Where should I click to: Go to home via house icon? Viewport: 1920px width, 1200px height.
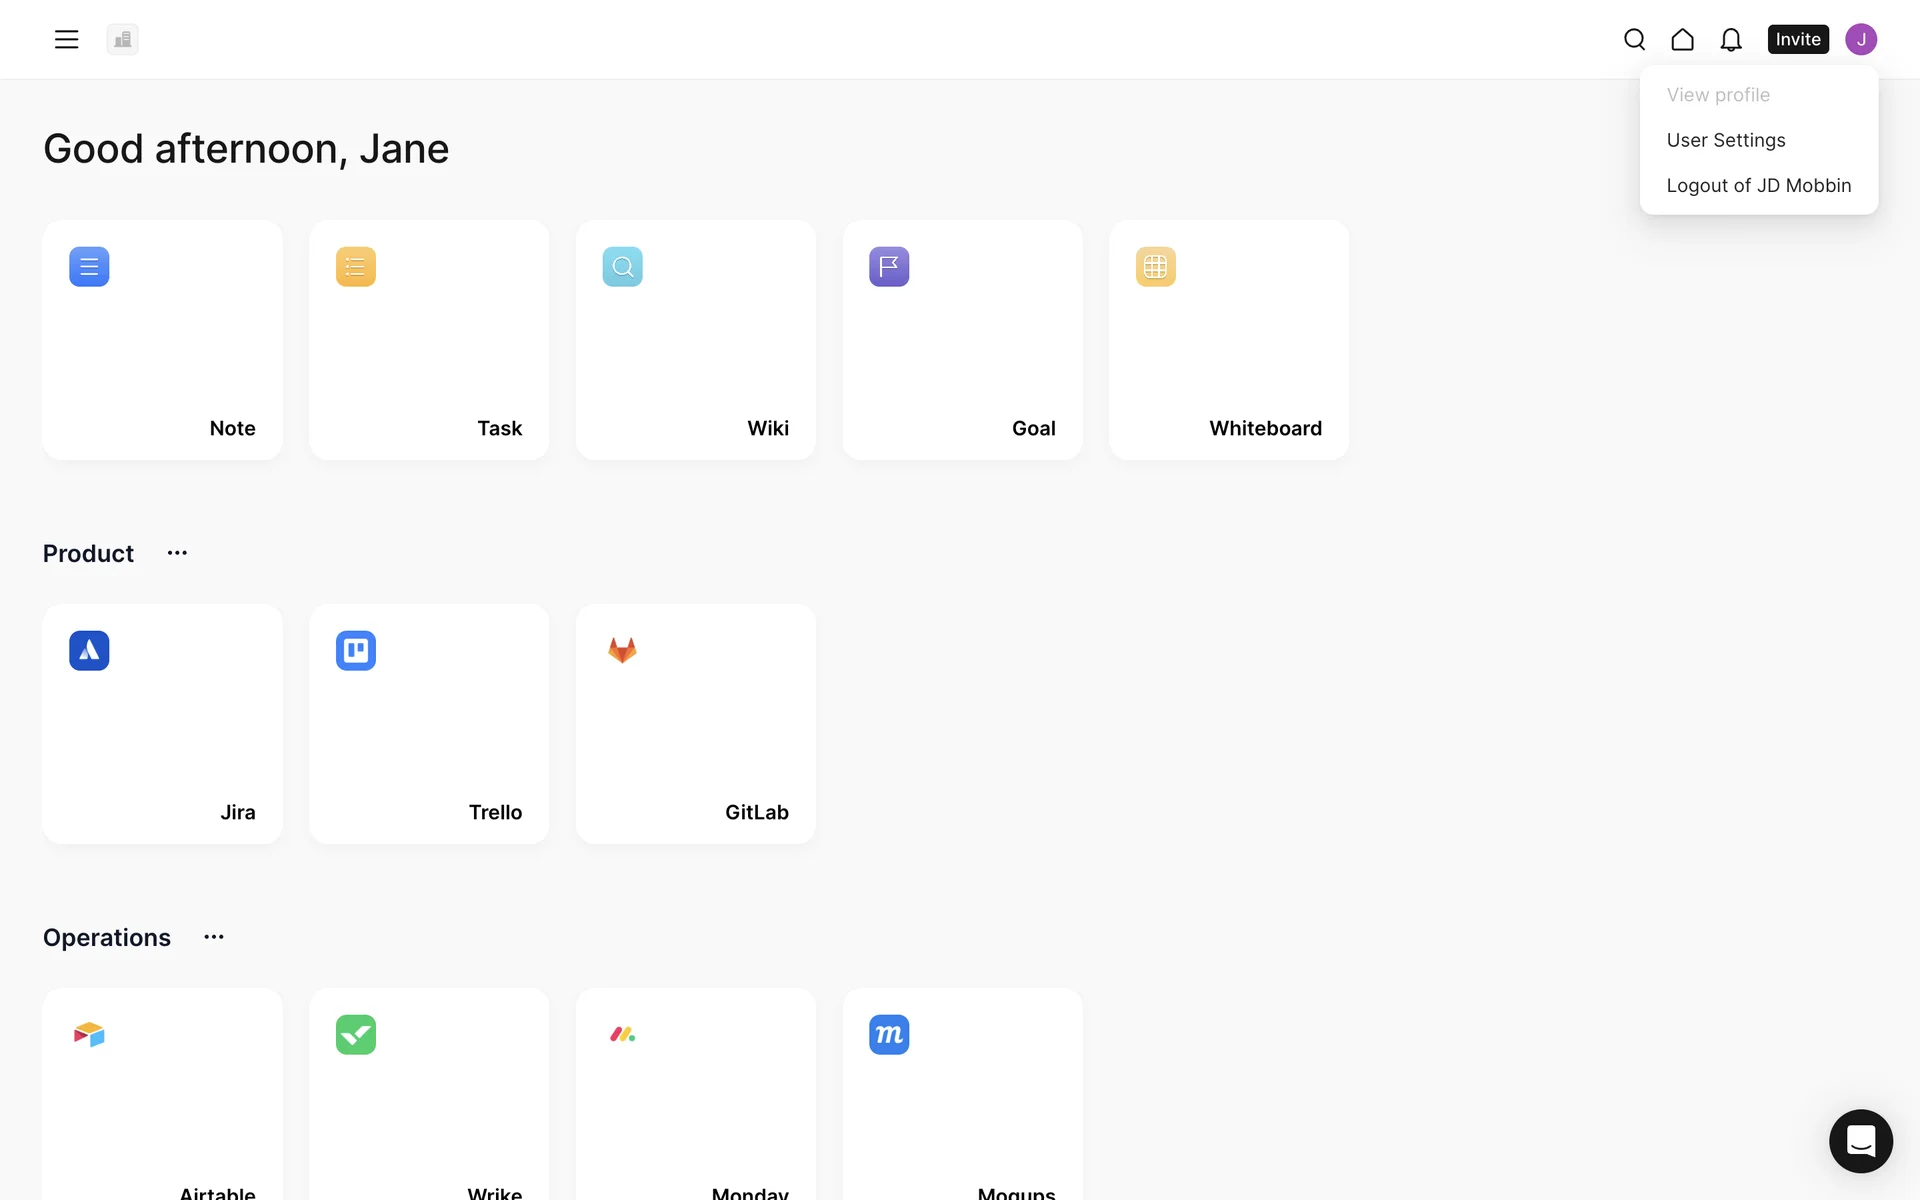(x=1682, y=39)
